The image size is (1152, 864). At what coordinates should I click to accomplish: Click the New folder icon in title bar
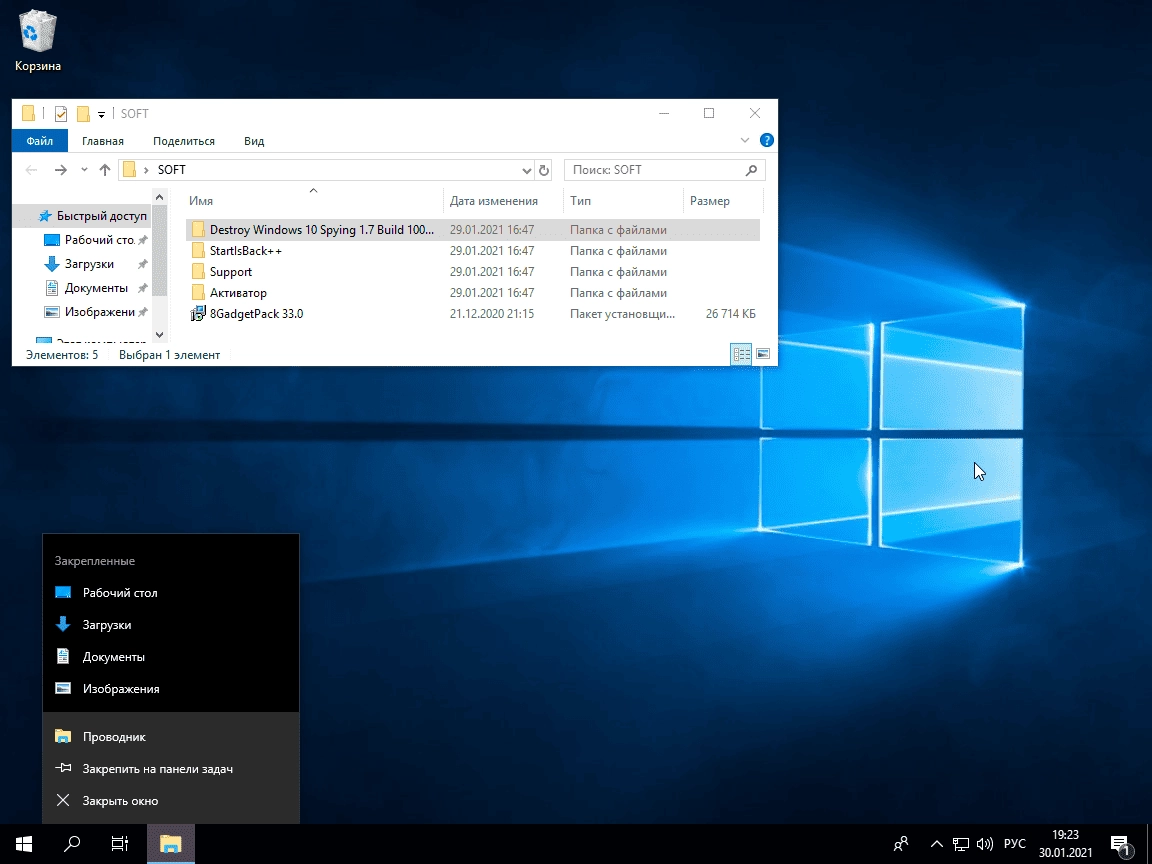pyautogui.click(x=83, y=114)
